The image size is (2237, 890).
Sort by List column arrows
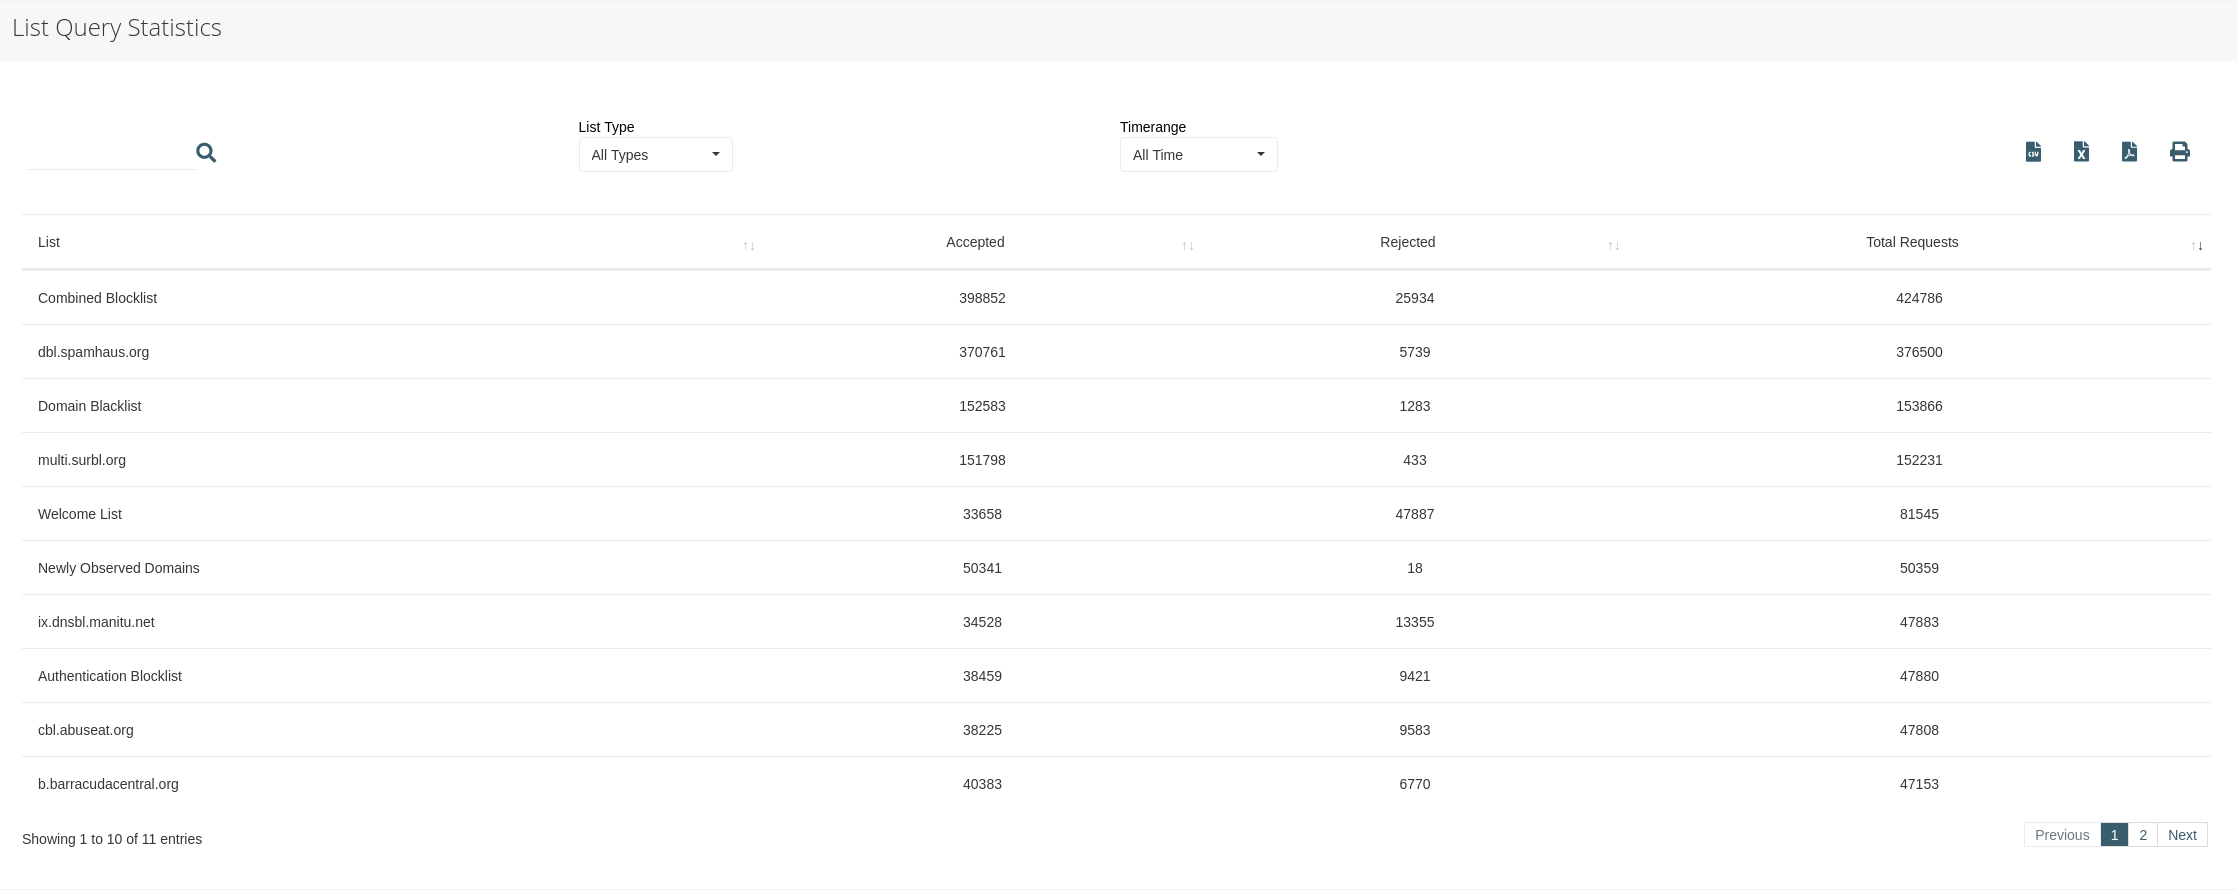[749, 246]
